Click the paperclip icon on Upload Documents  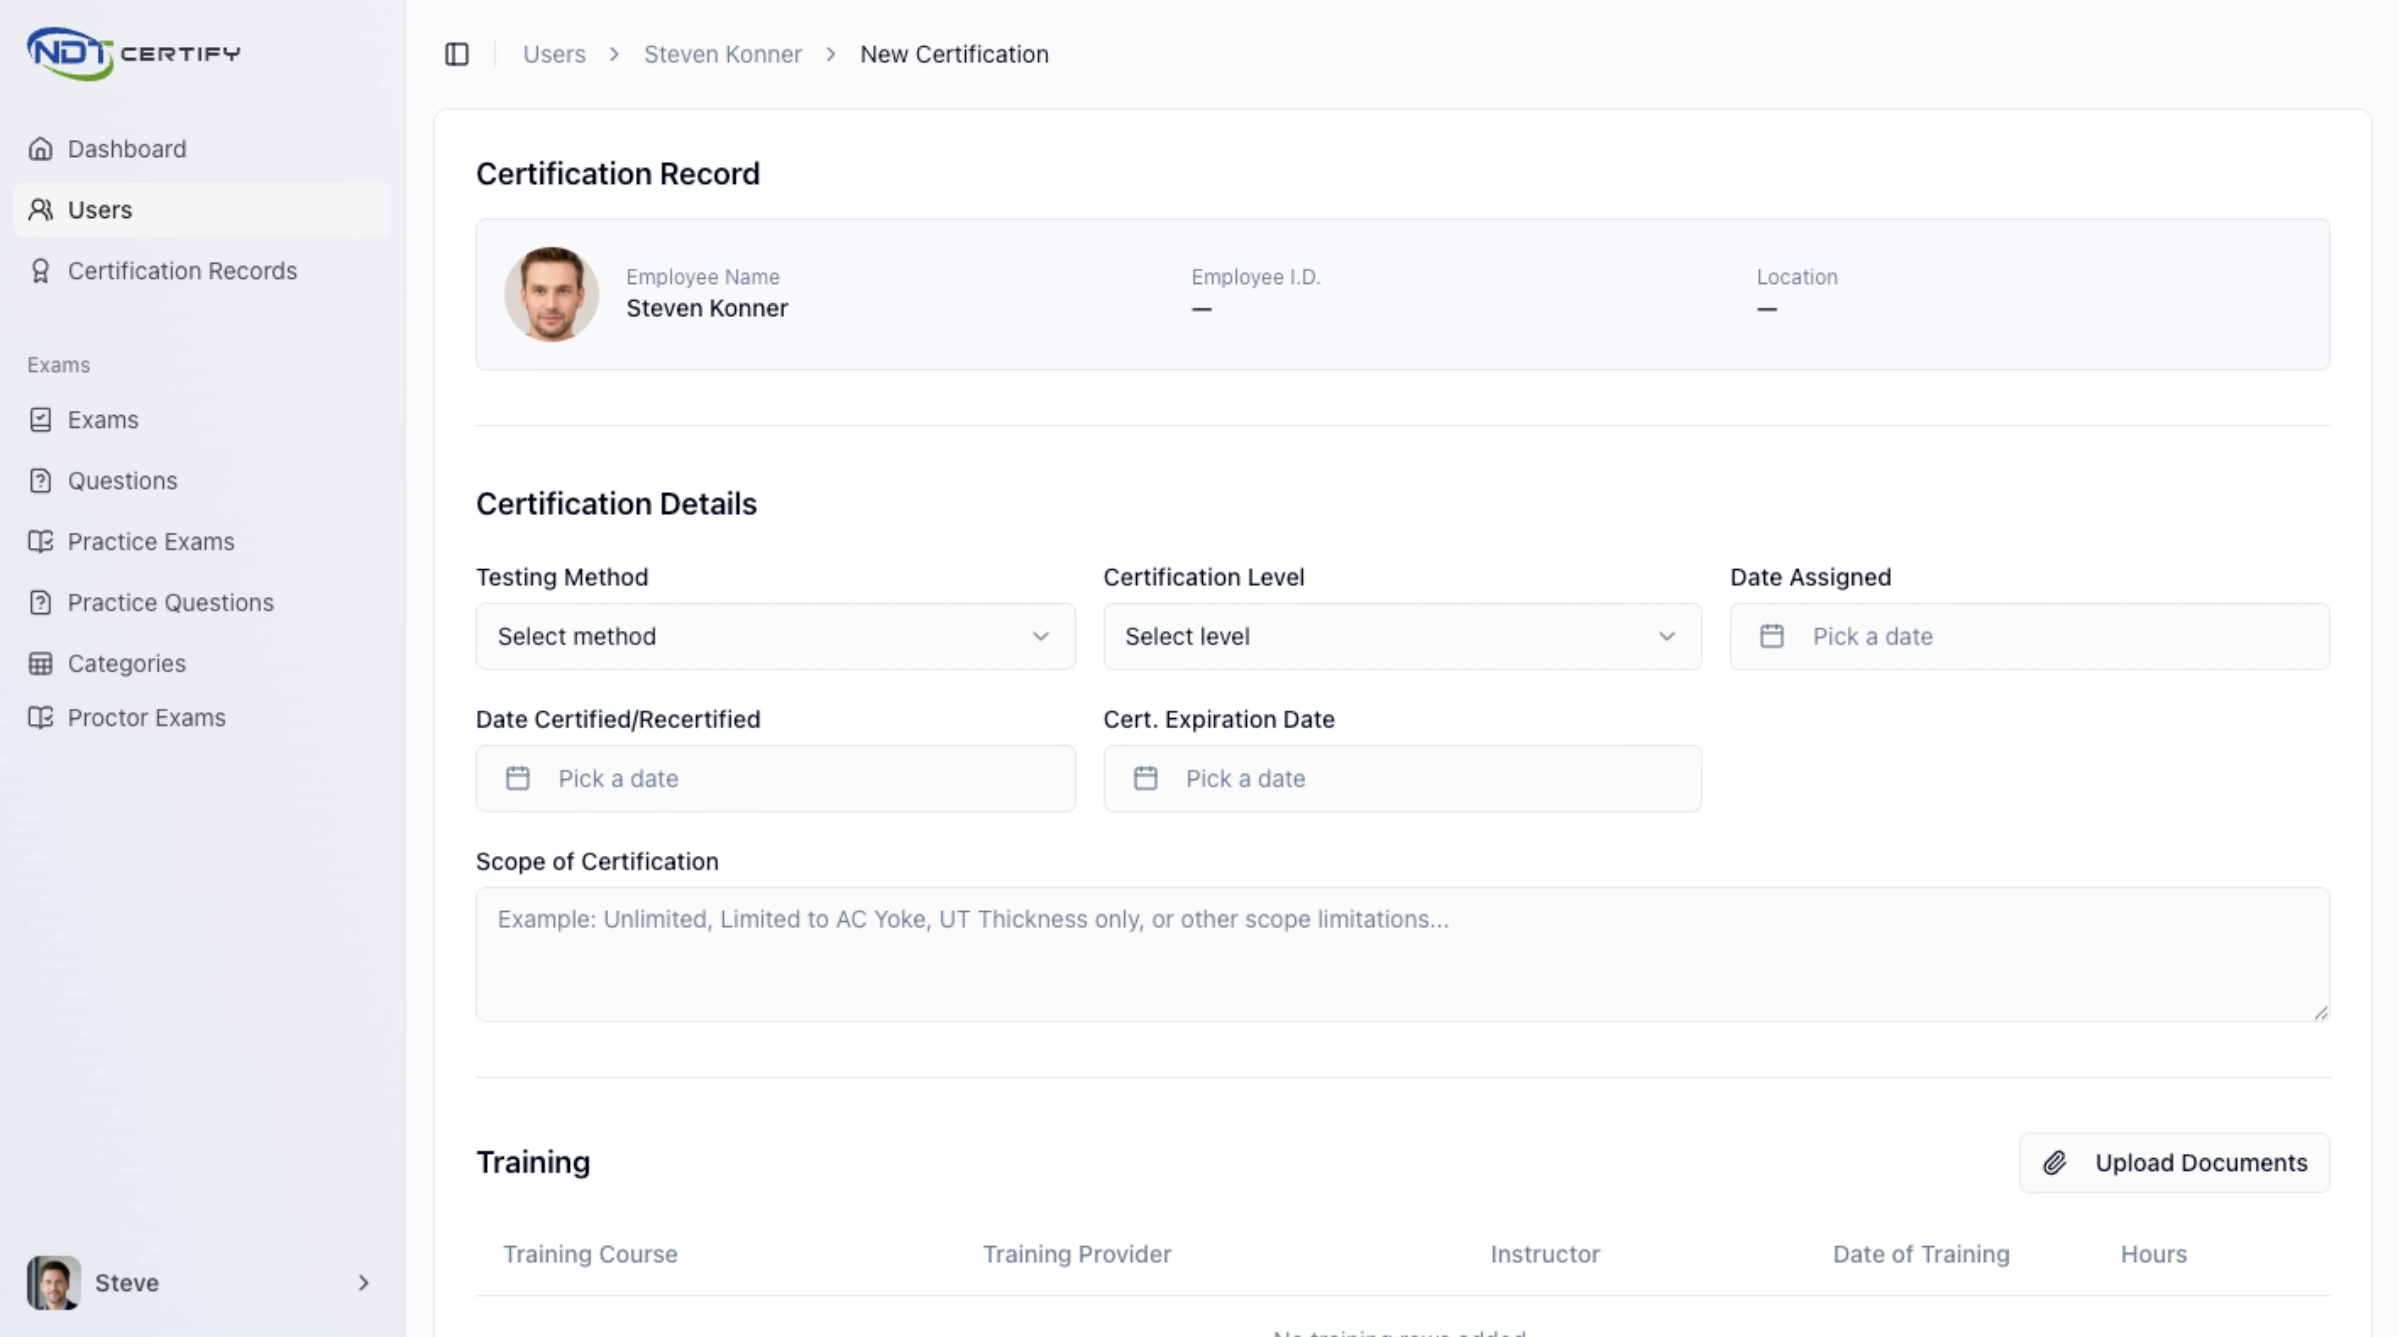2054,1162
